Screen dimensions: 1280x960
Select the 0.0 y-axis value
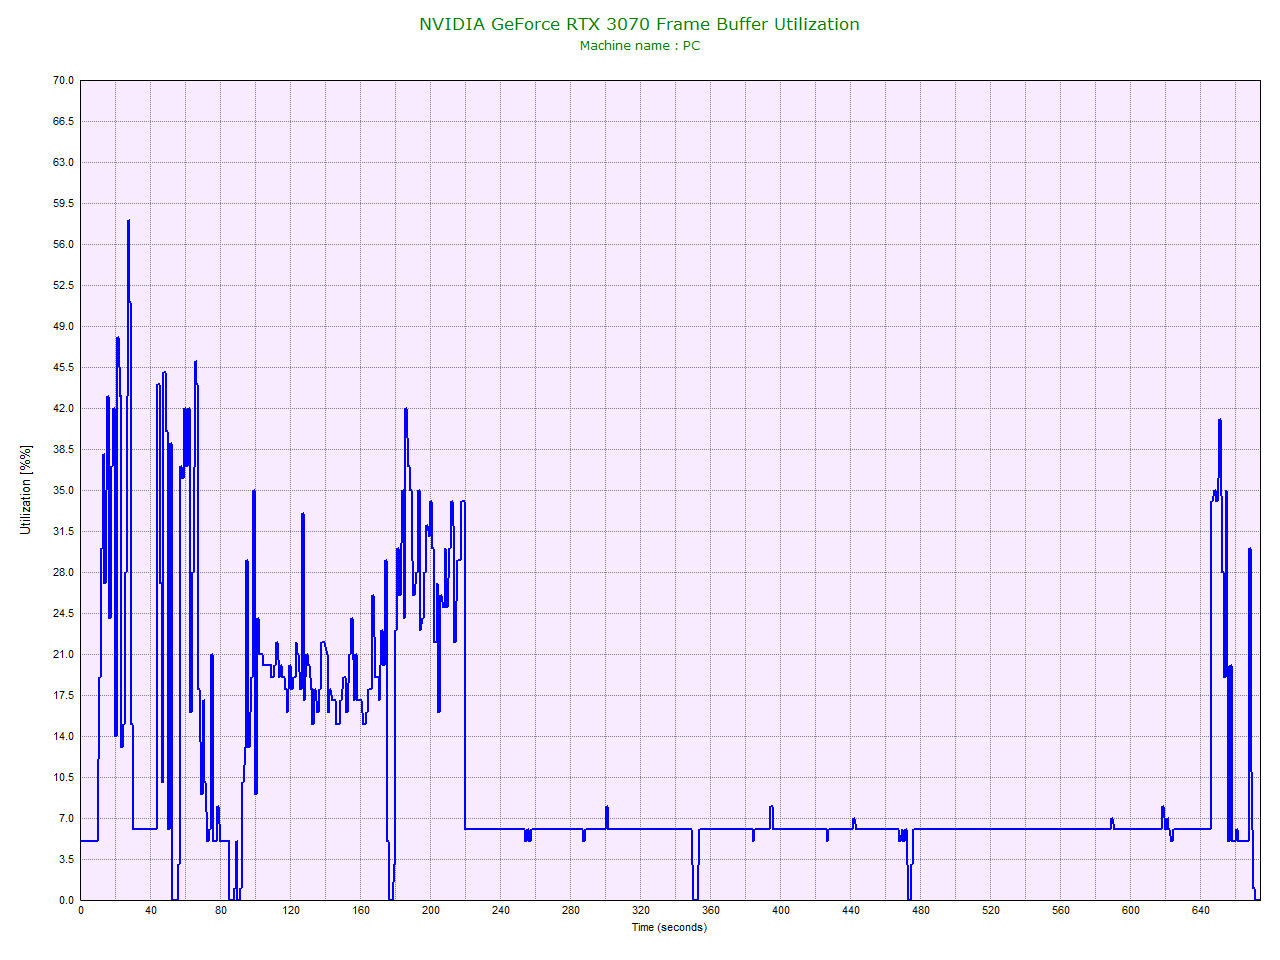tap(66, 900)
